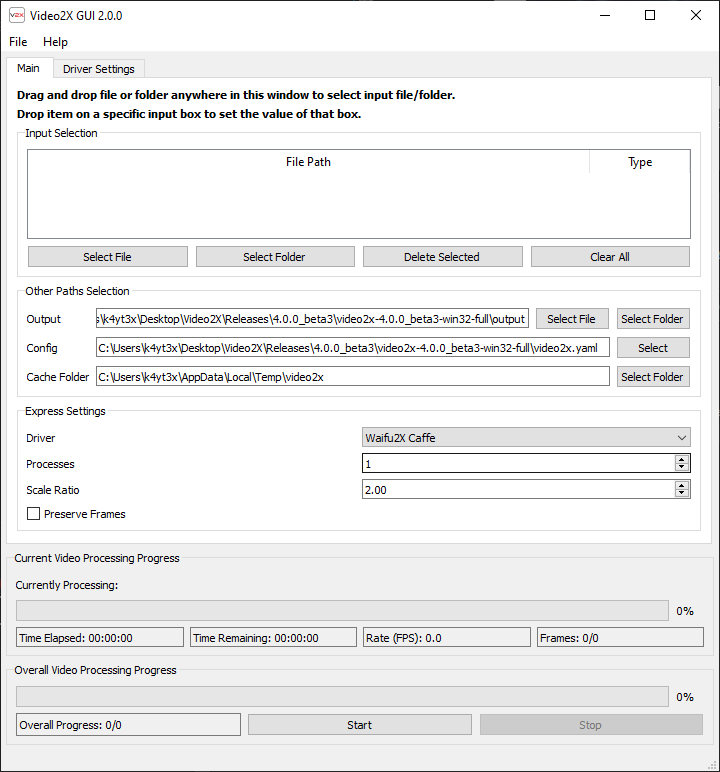720x772 pixels.
Task: Click the Config path input field
Action: coord(353,348)
